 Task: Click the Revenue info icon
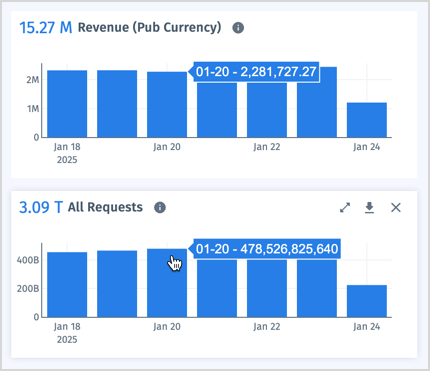pyautogui.click(x=238, y=28)
